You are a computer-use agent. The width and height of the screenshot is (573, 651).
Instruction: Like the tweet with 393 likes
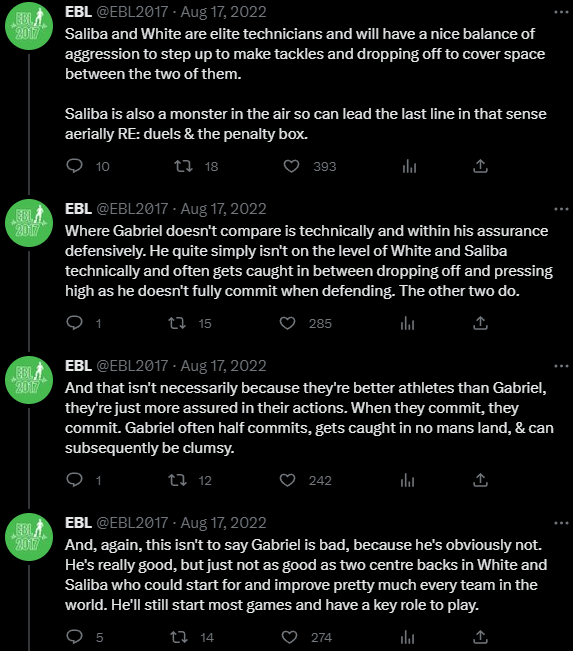coord(291,166)
